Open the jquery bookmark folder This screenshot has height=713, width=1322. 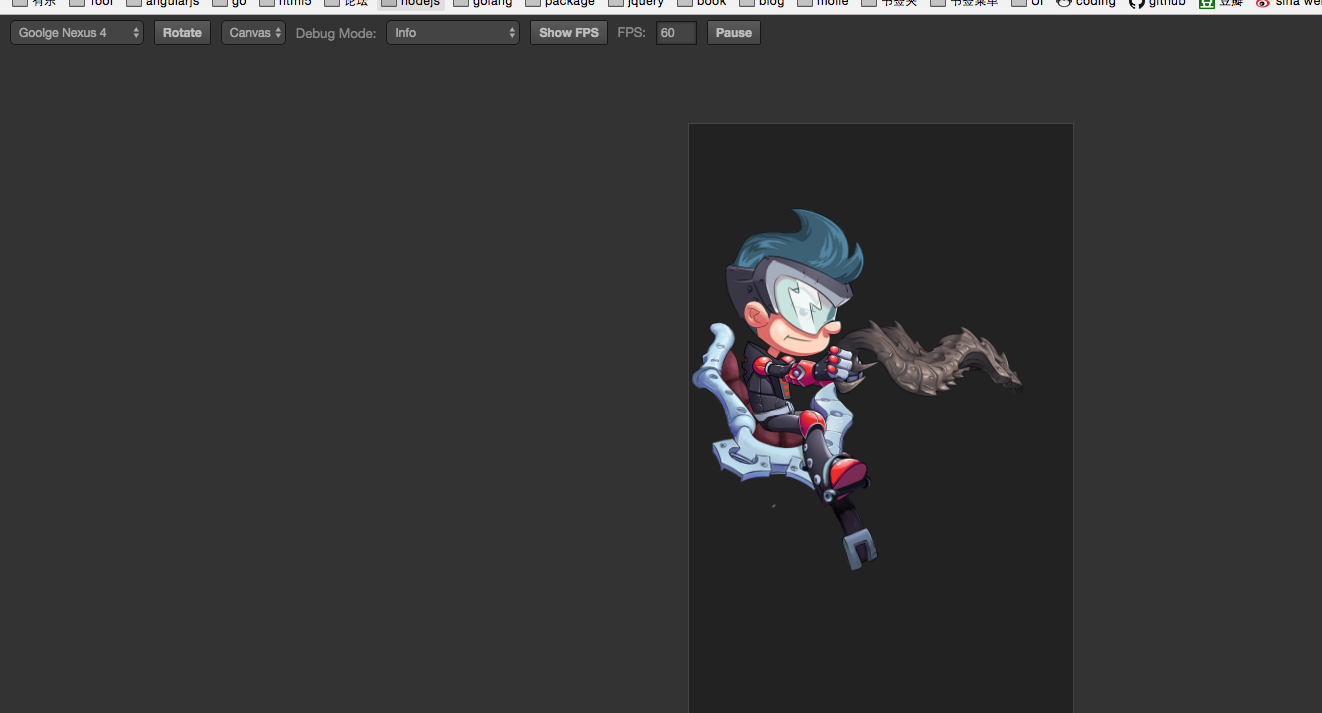click(x=636, y=3)
